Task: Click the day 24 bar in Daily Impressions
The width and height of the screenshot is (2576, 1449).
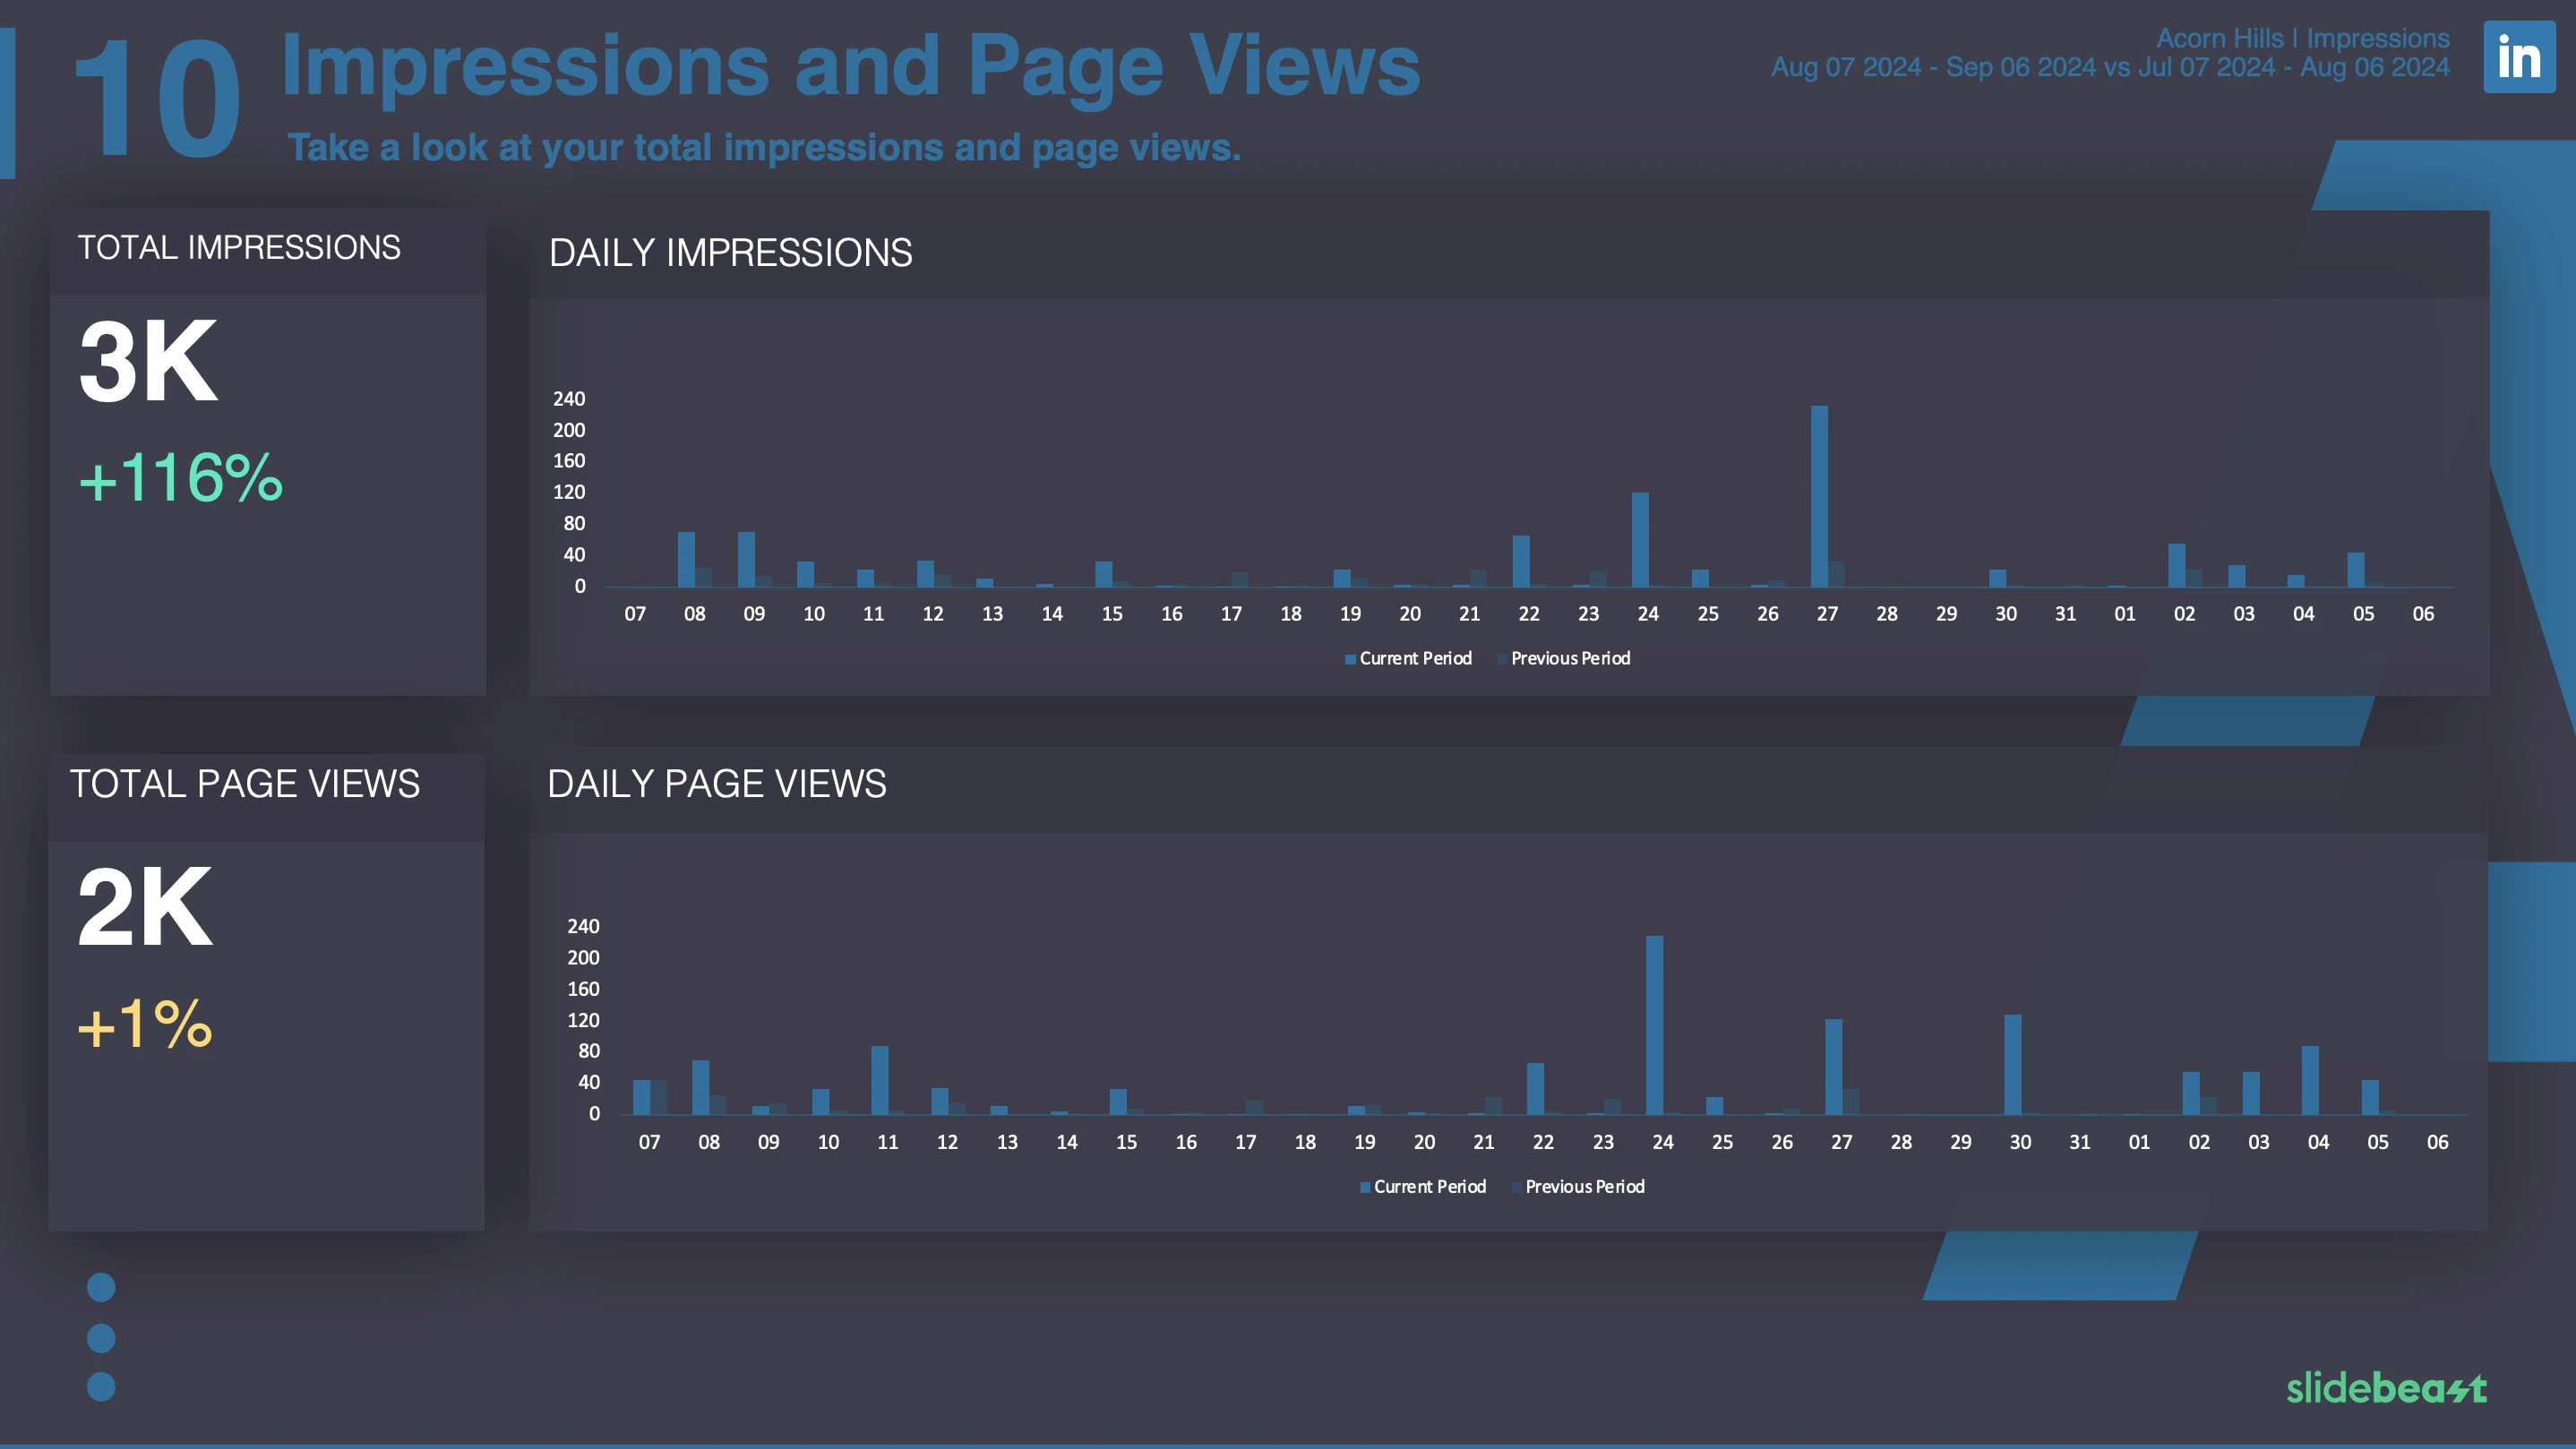Action: 1640,540
